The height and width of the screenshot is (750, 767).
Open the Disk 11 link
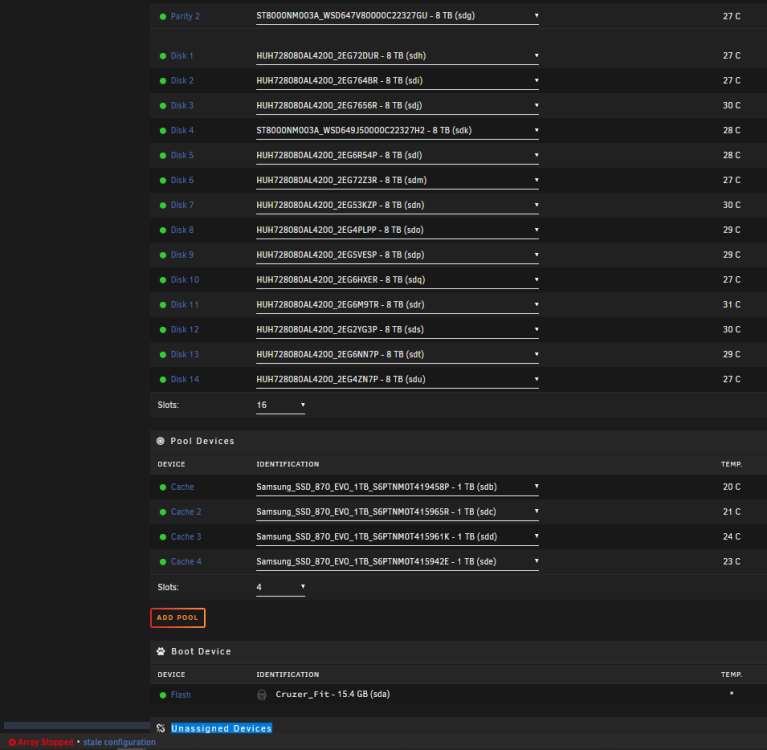tap(184, 305)
